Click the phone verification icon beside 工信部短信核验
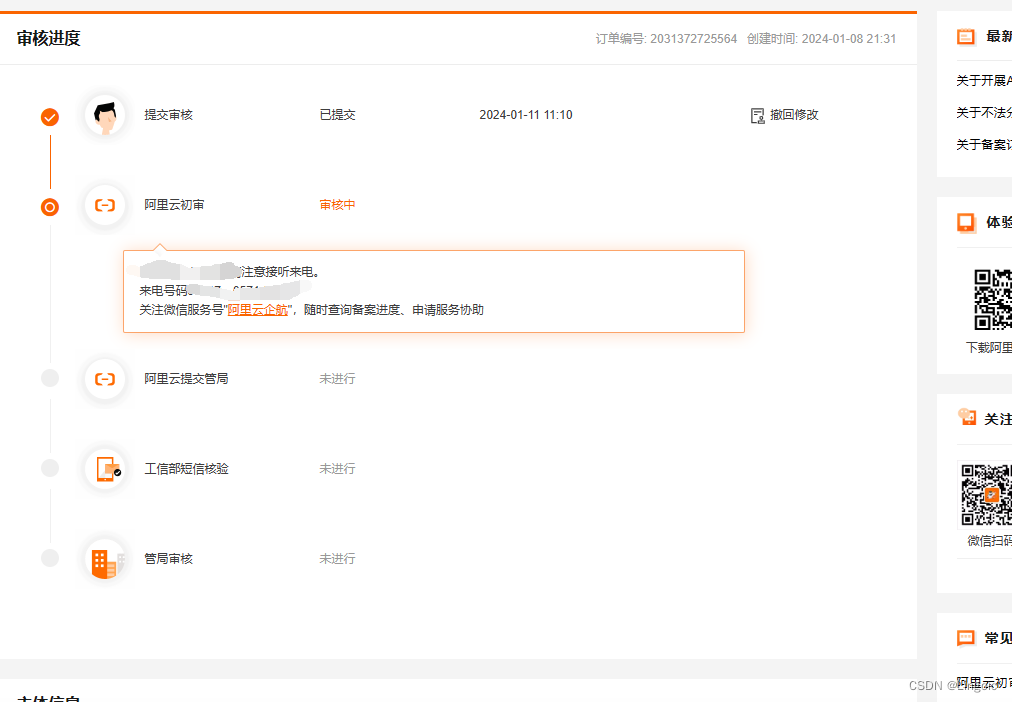 tap(105, 468)
